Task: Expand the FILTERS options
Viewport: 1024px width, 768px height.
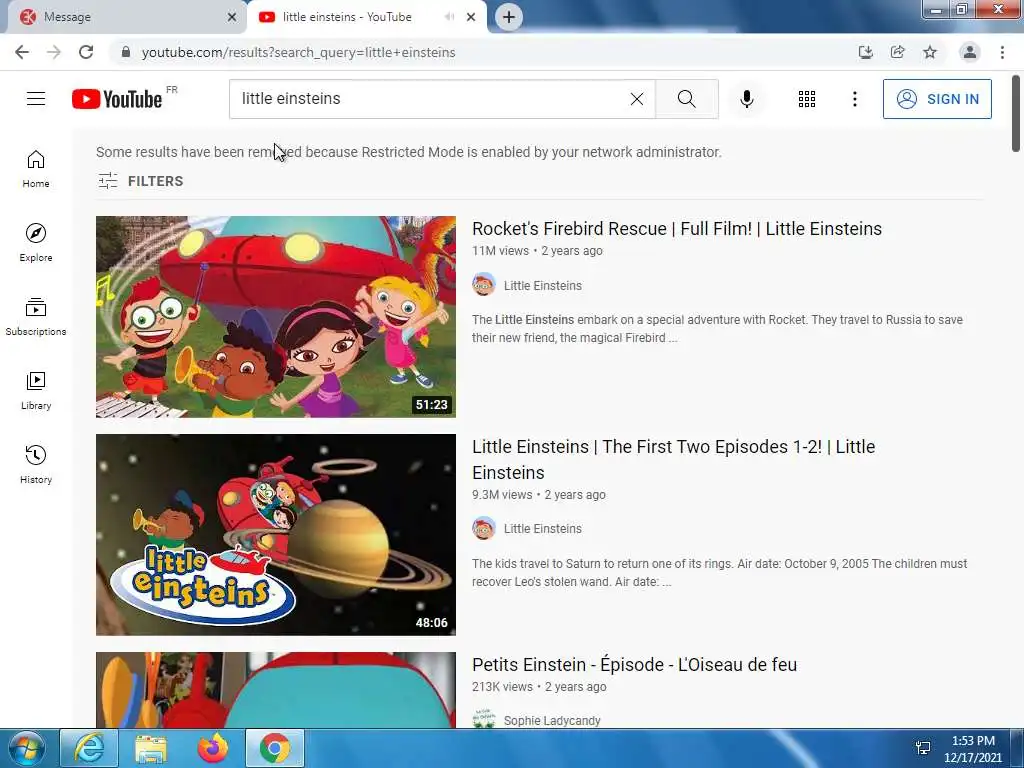Action: pos(141,181)
